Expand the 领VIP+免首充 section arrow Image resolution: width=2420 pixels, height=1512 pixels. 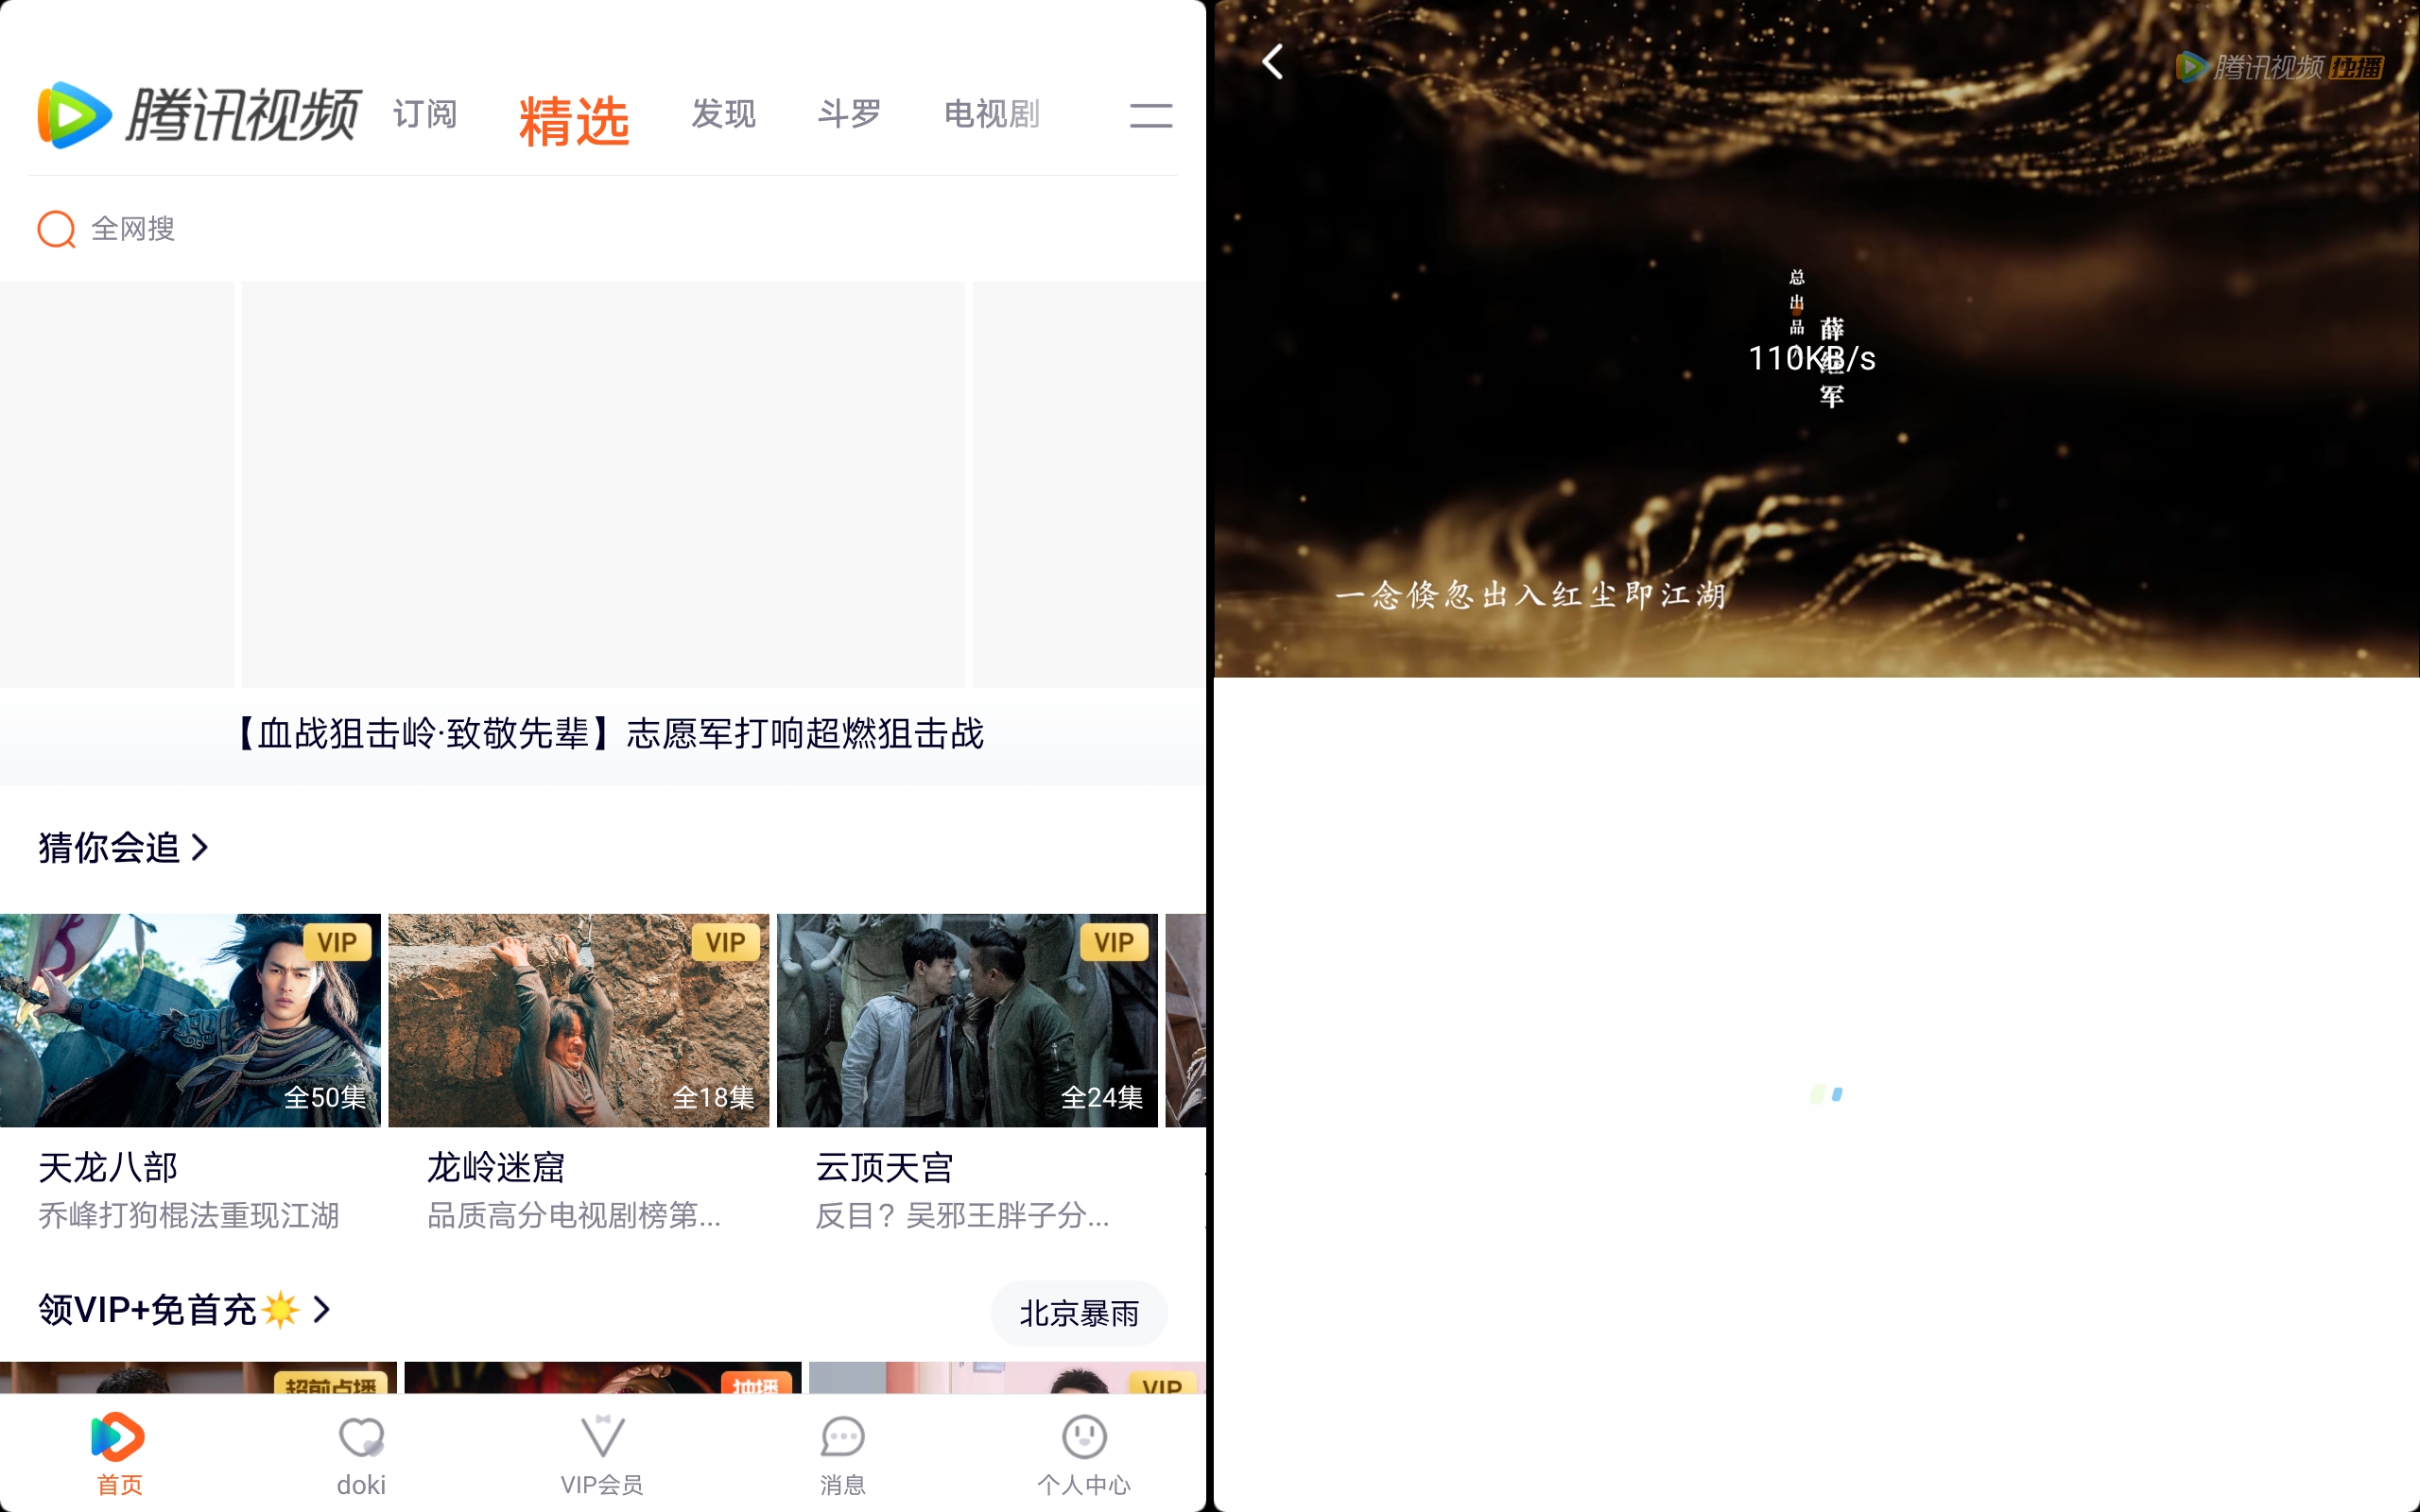(321, 1309)
